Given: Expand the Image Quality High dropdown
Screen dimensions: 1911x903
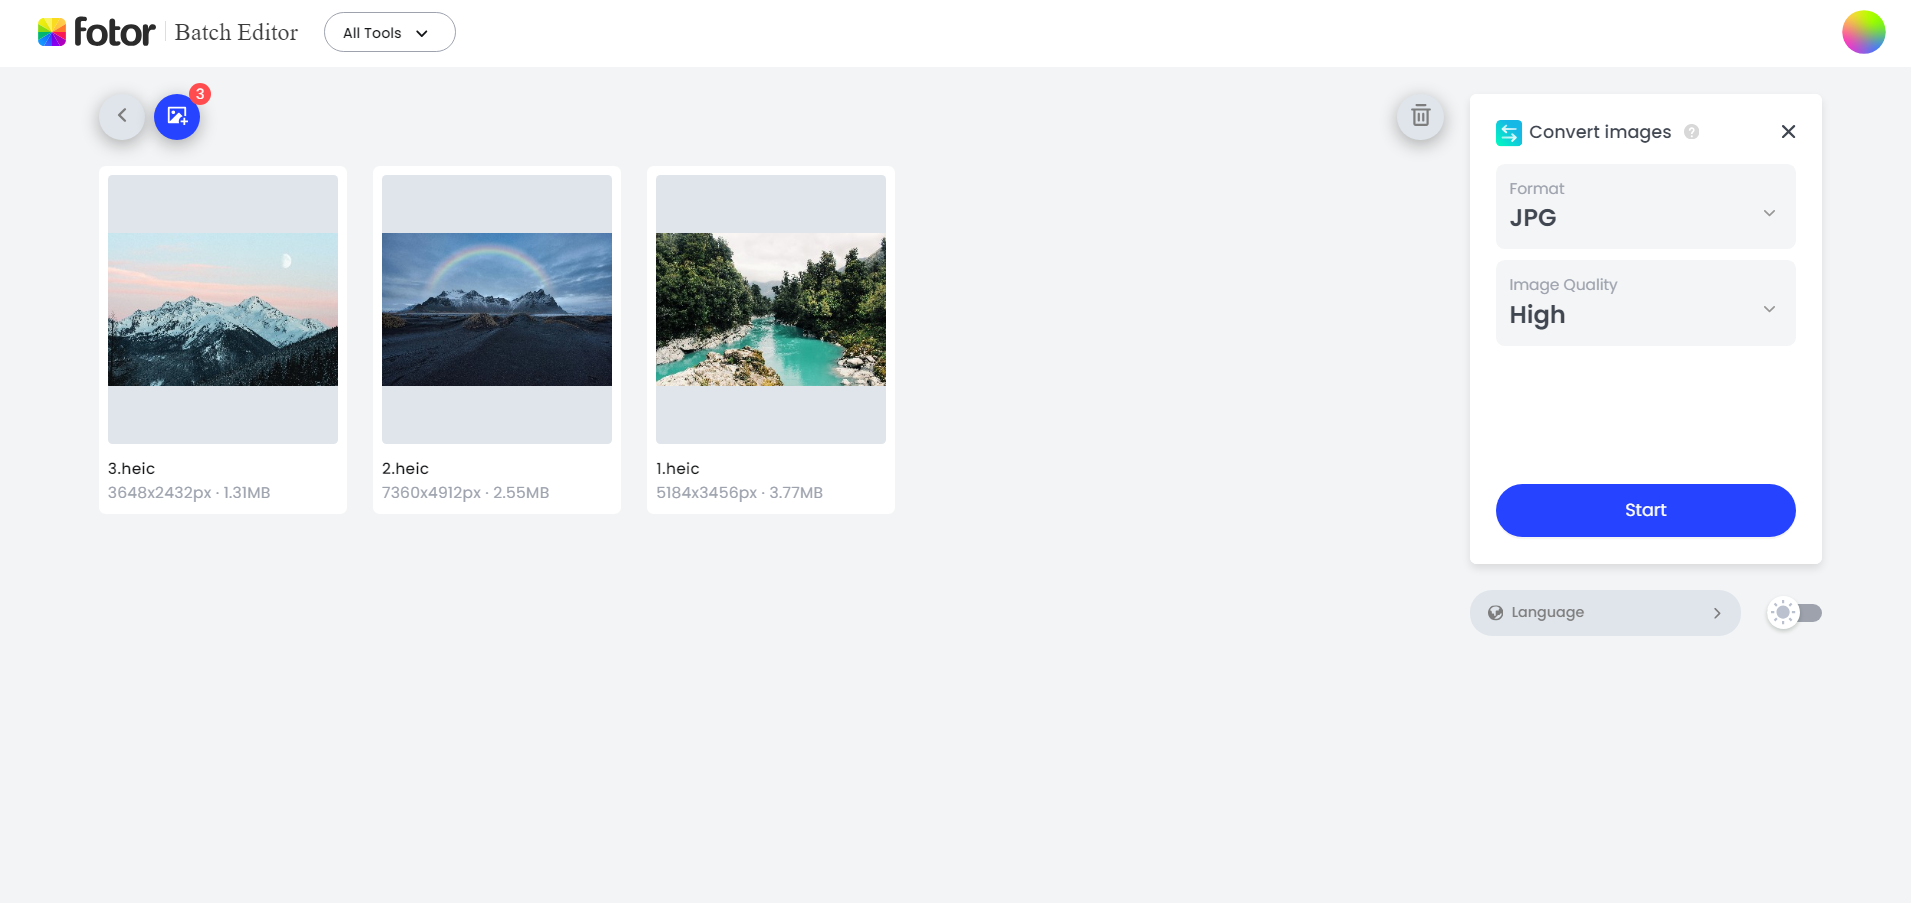Looking at the screenshot, I should click(x=1645, y=303).
